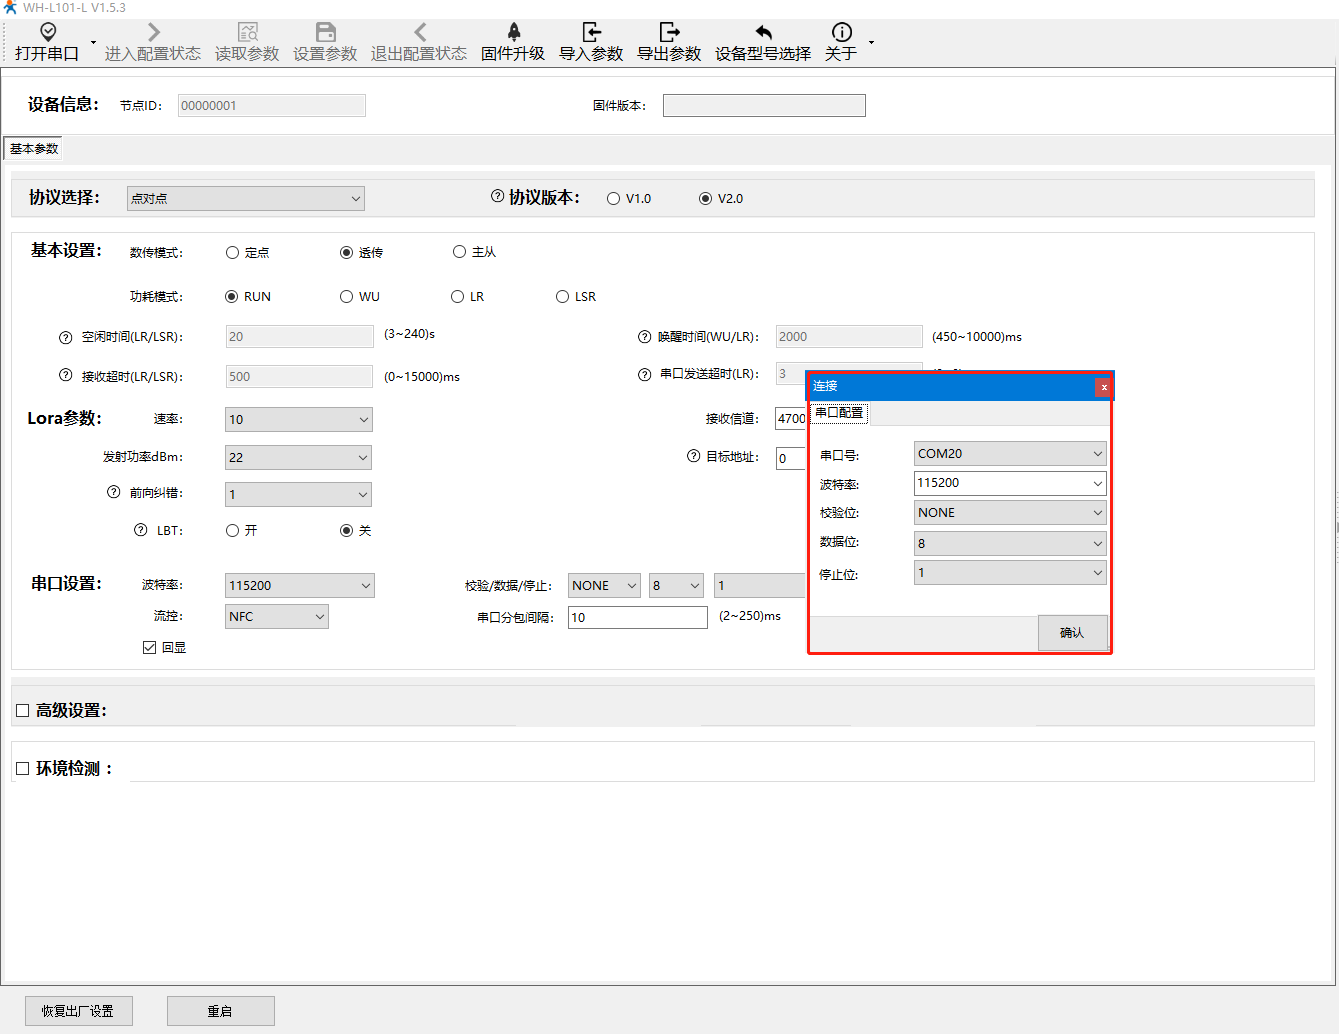Image resolution: width=1339 pixels, height=1034 pixels.
Task: Click help icon beside protocol version (协议版本)
Action: 497,197
